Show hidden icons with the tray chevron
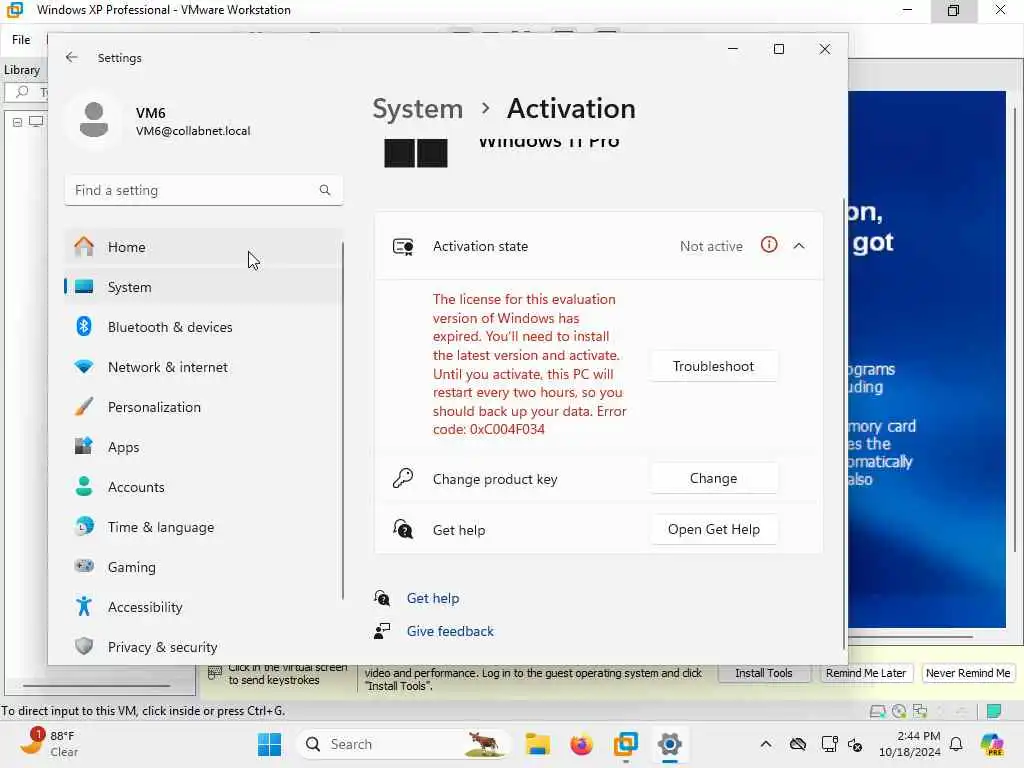Viewport: 1024px width, 768px height. (x=765, y=744)
